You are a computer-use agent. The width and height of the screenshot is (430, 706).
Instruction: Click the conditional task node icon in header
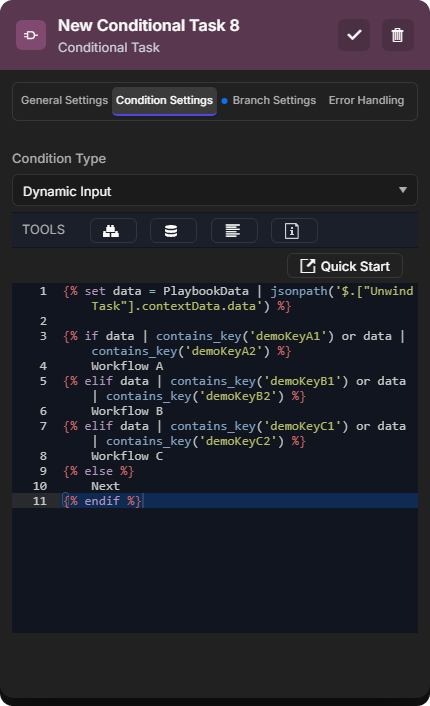coord(31,35)
